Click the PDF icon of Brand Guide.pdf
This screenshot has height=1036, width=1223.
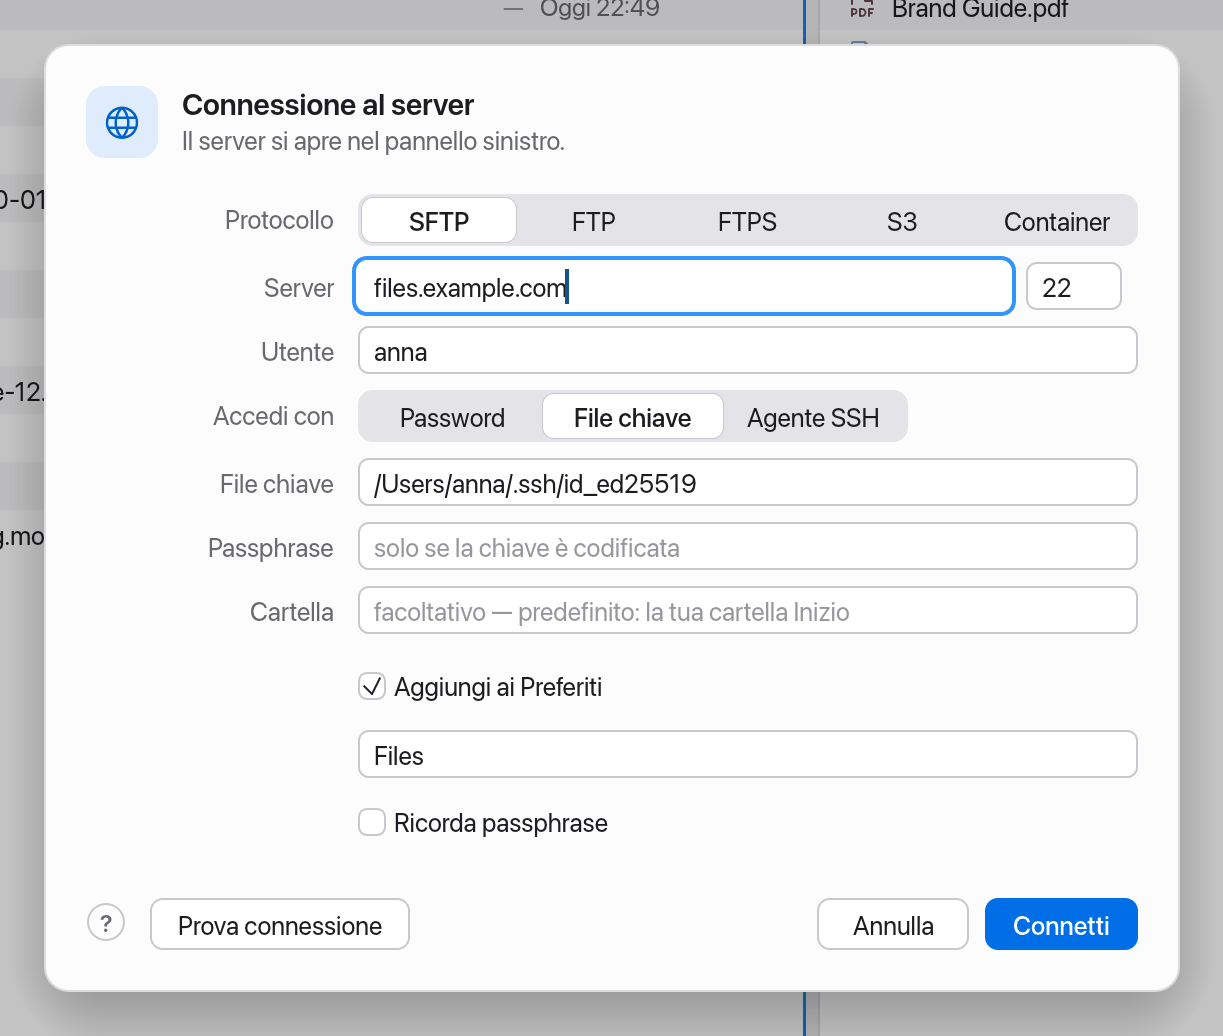(x=861, y=10)
